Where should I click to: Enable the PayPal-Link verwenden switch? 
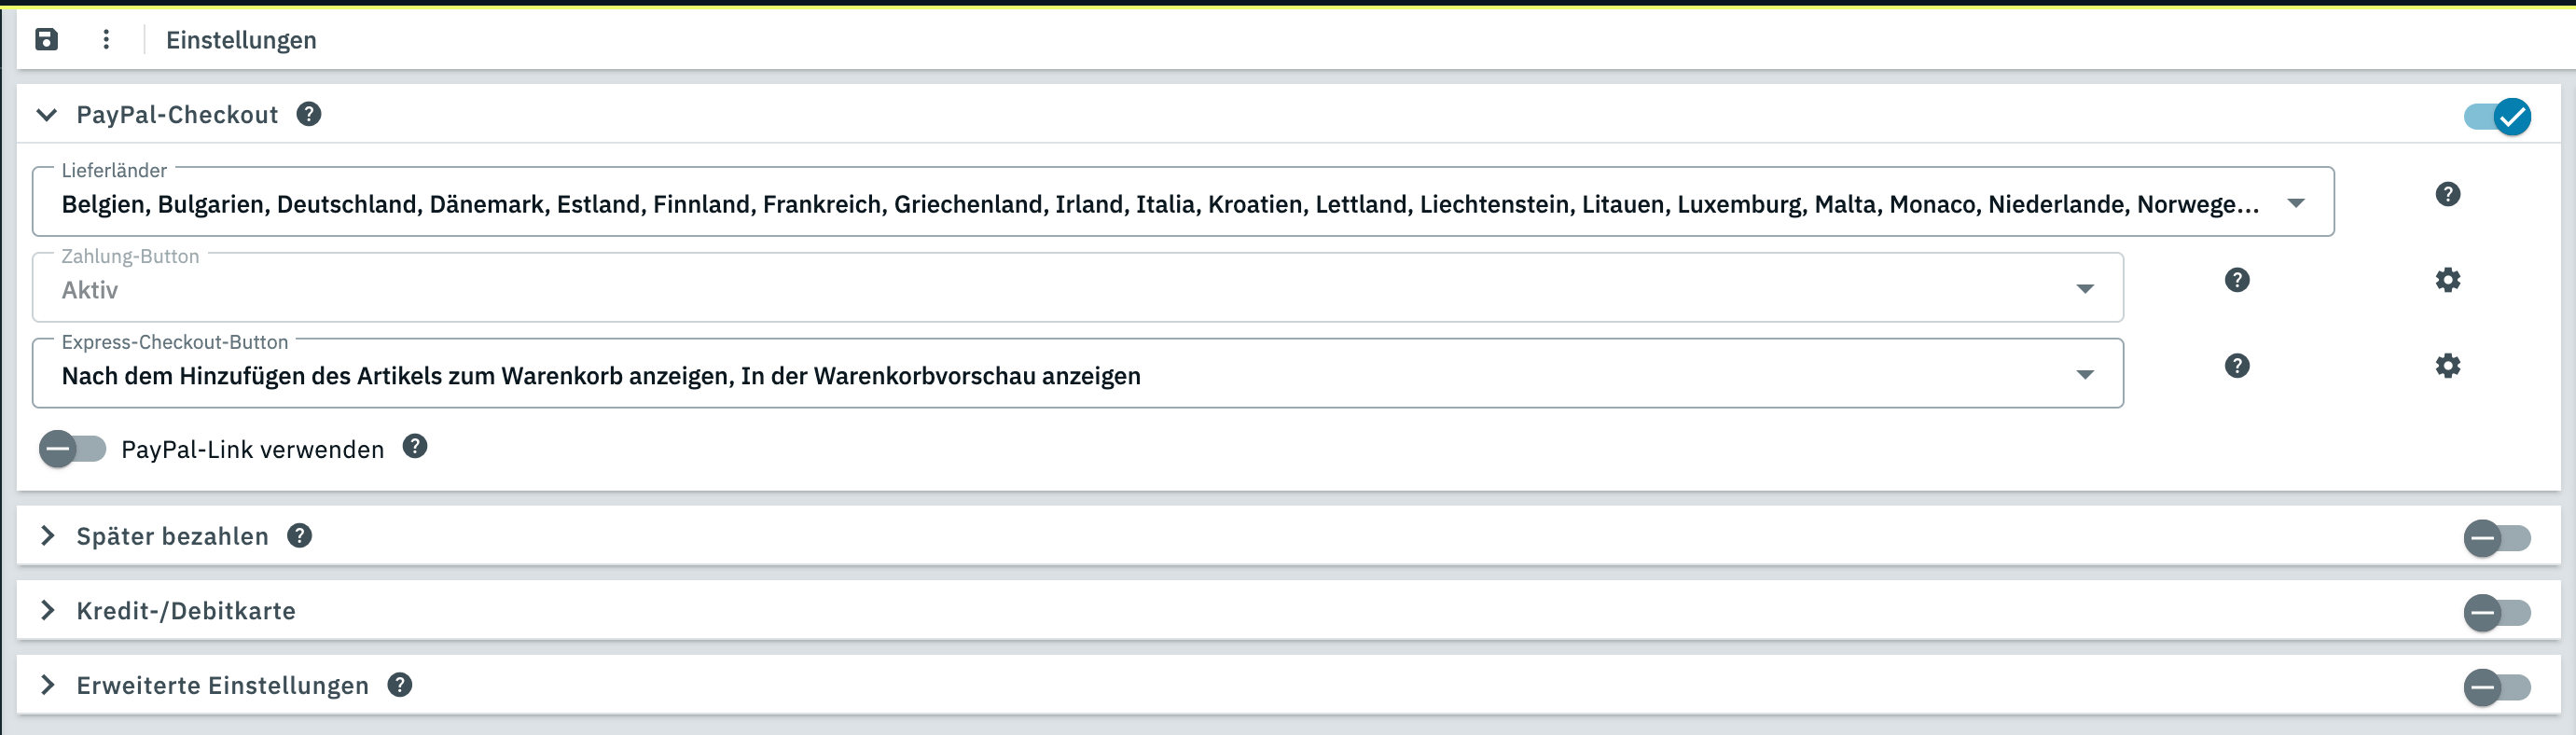pos(72,449)
